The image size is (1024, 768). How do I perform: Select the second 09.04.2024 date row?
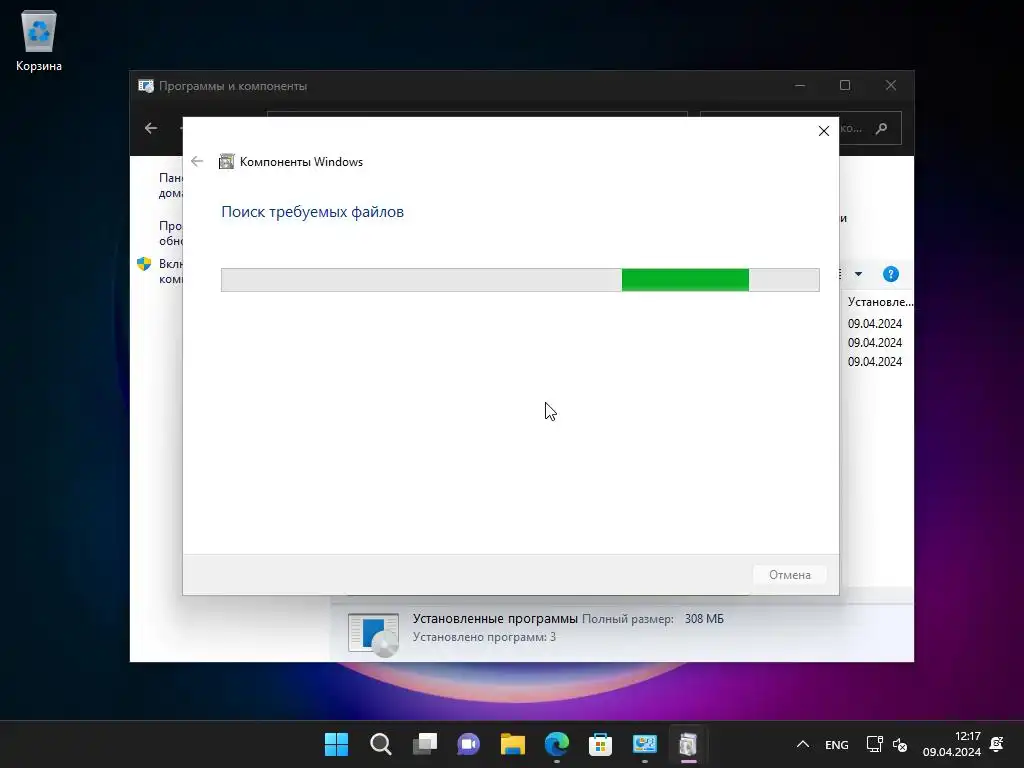click(874, 342)
